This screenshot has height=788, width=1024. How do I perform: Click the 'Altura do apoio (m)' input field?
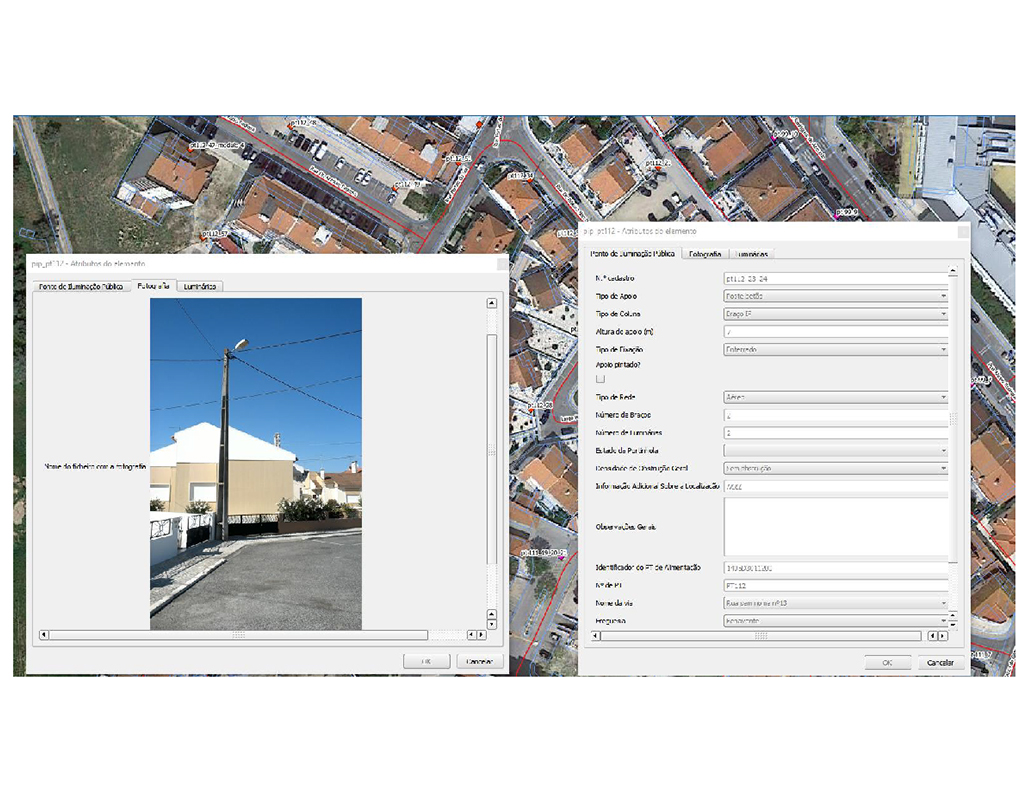coord(835,332)
